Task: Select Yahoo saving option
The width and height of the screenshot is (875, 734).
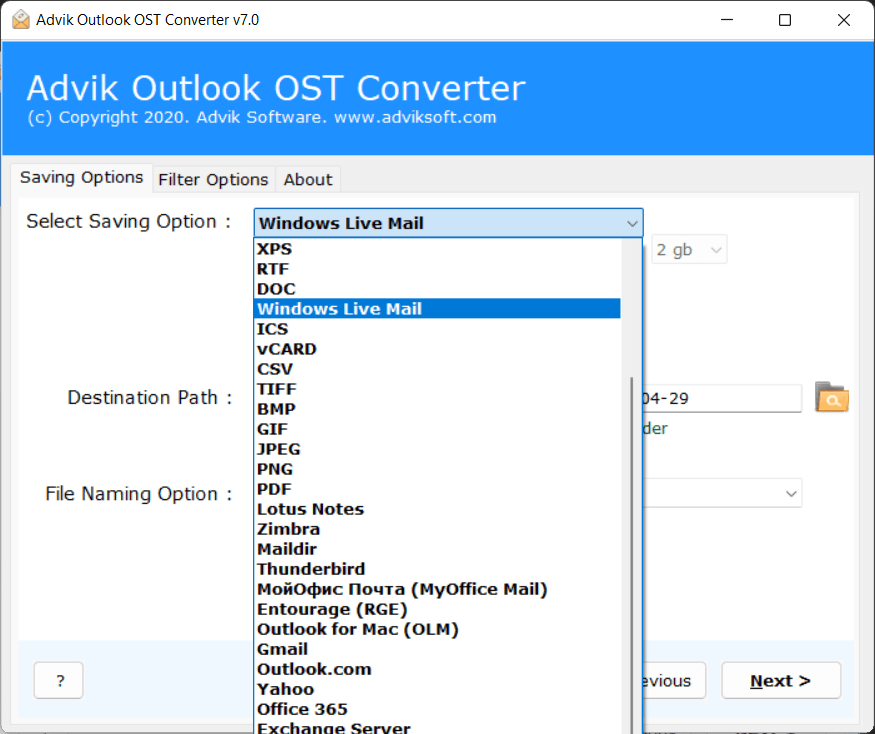Action: (437, 689)
